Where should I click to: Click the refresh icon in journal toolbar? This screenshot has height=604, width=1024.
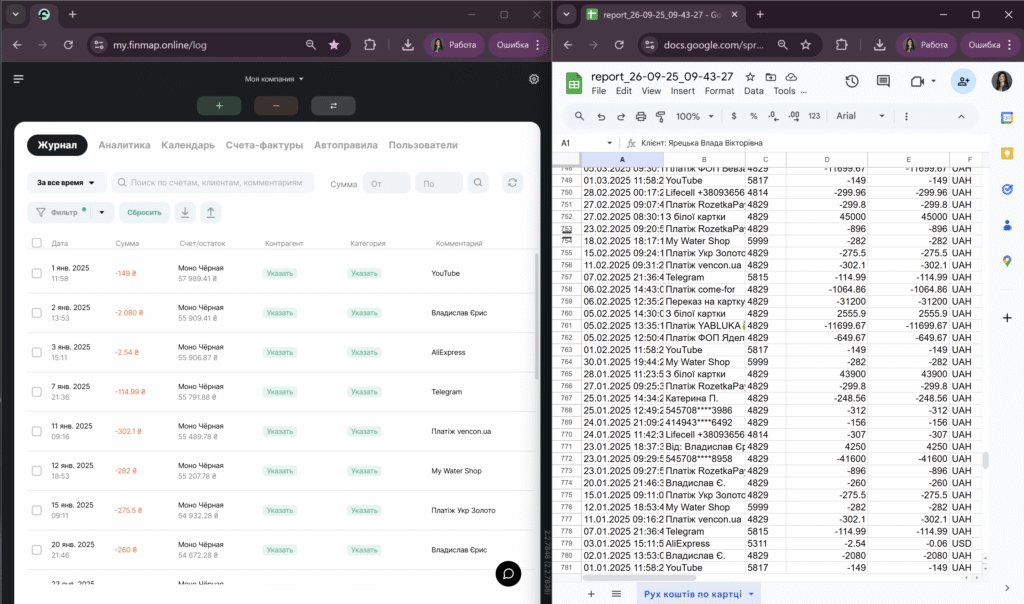(x=513, y=183)
